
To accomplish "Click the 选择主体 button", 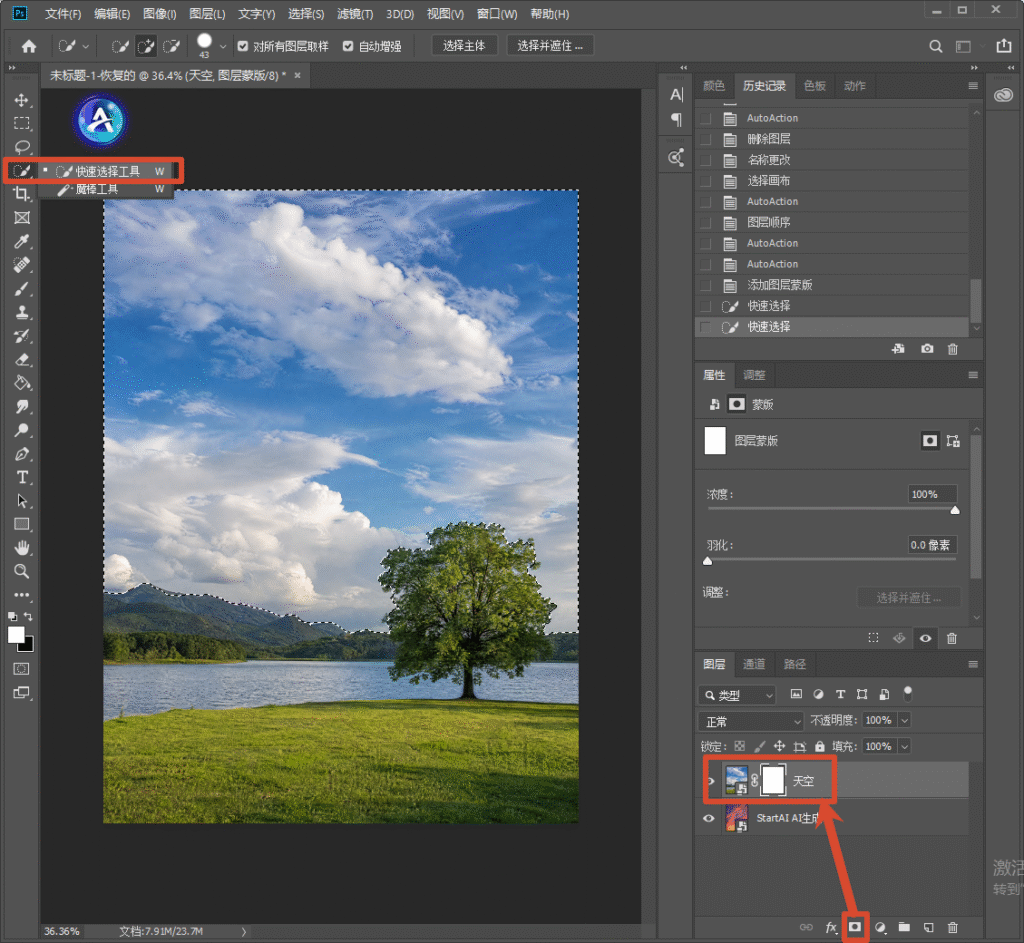I will pyautogui.click(x=464, y=46).
